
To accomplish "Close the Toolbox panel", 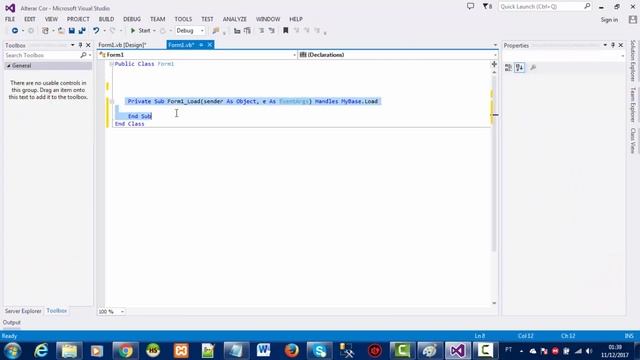I will click(x=88, y=45).
